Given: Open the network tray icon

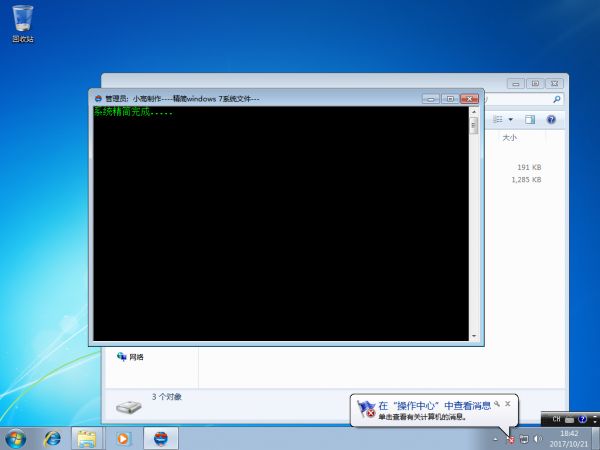Looking at the screenshot, I should tap(524, 439).
